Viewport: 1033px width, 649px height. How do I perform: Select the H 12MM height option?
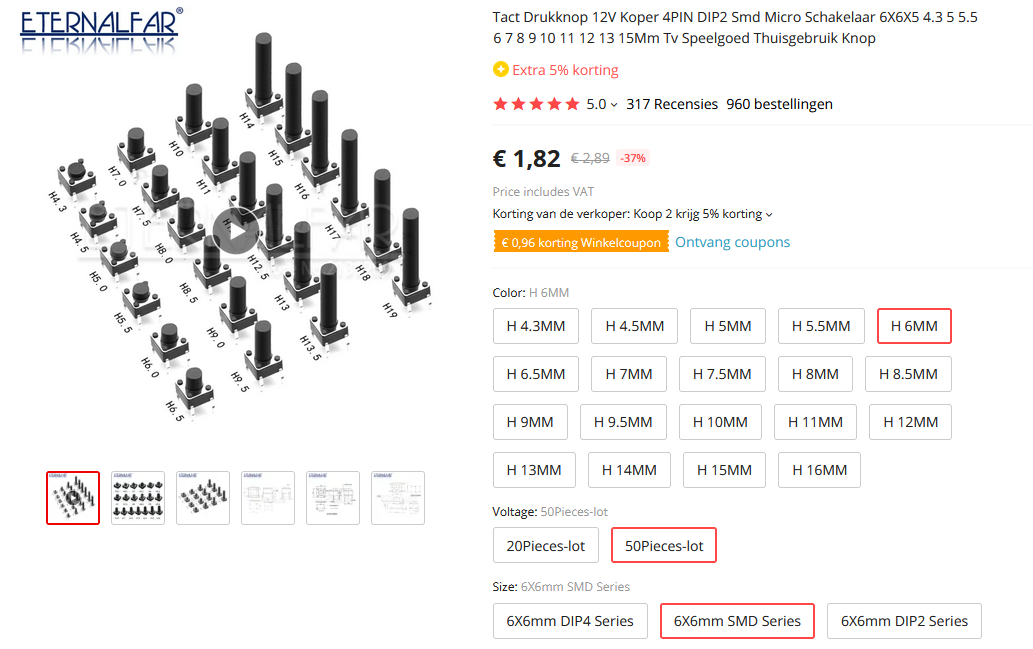click(x=910, y=422)
